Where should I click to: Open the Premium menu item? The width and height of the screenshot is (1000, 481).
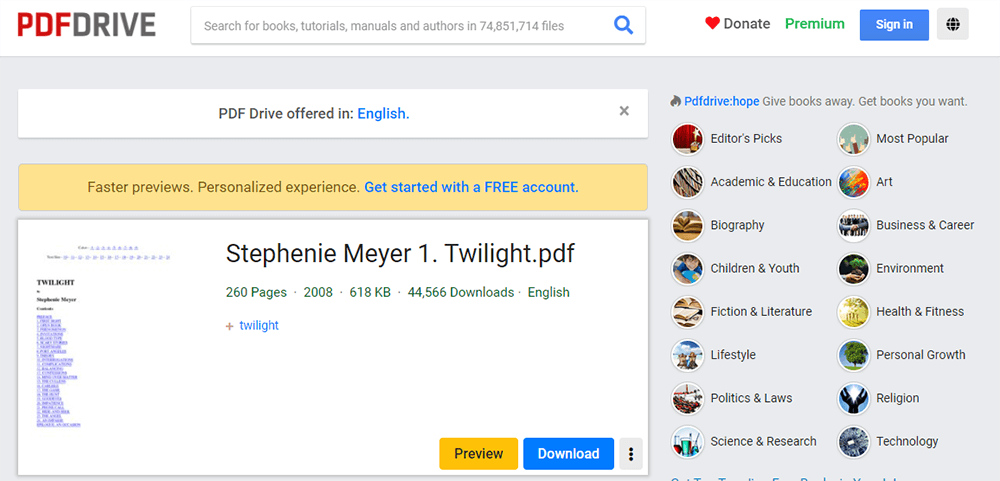point(814,24)
